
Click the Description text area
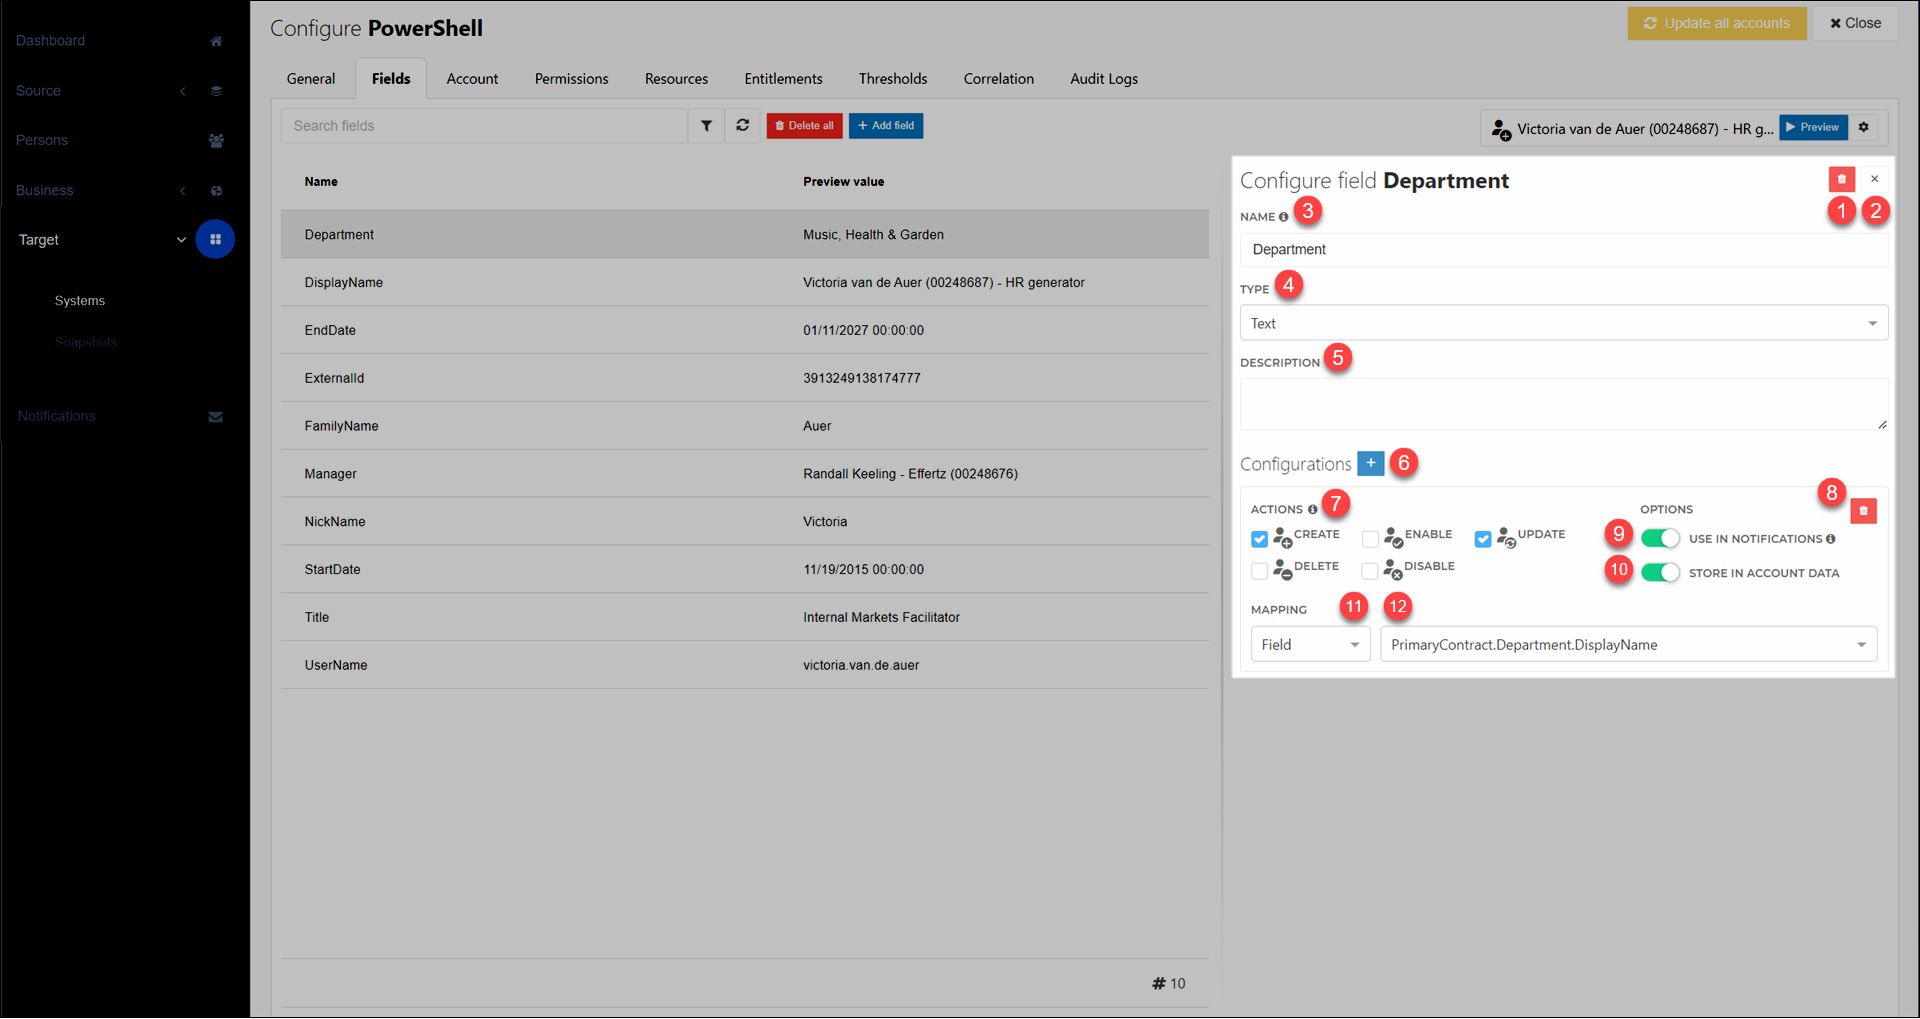tap(1564, 404)
